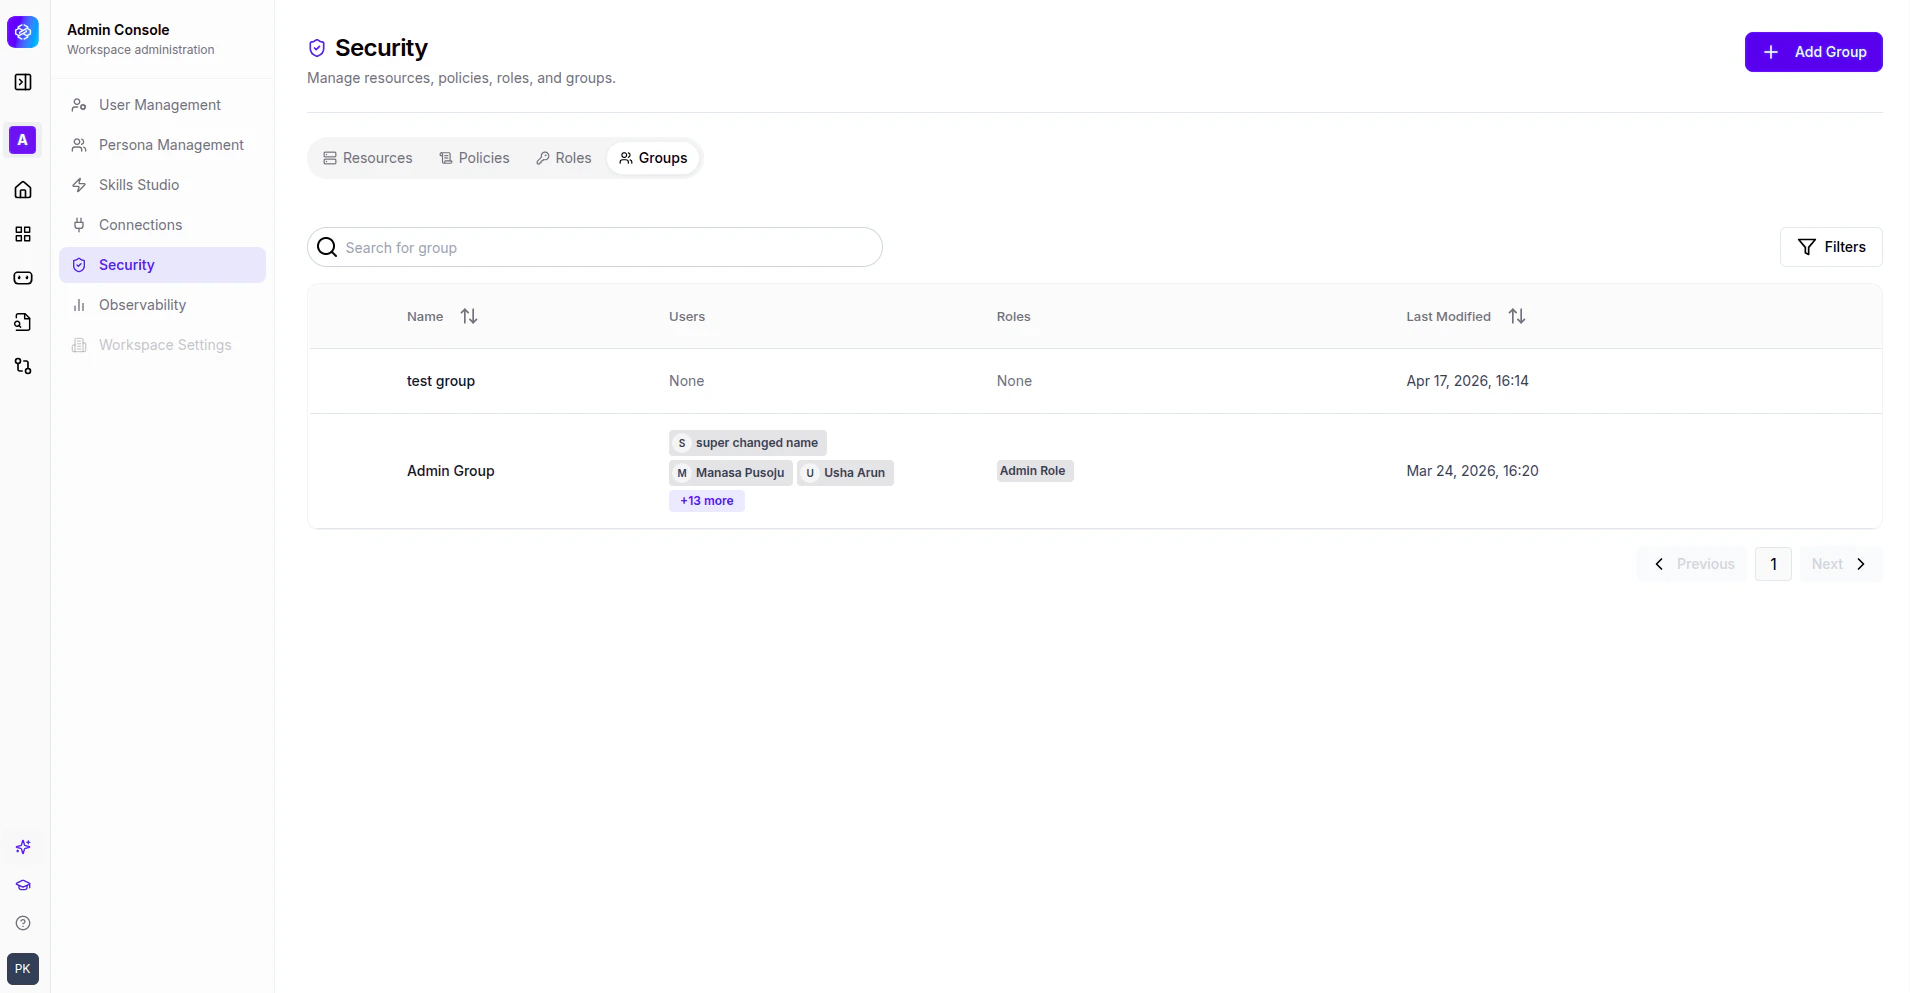Toggle the sidebar collapse panel icon
The height and width of the screenshot is (993, 1910).
[x=23, y=82]
